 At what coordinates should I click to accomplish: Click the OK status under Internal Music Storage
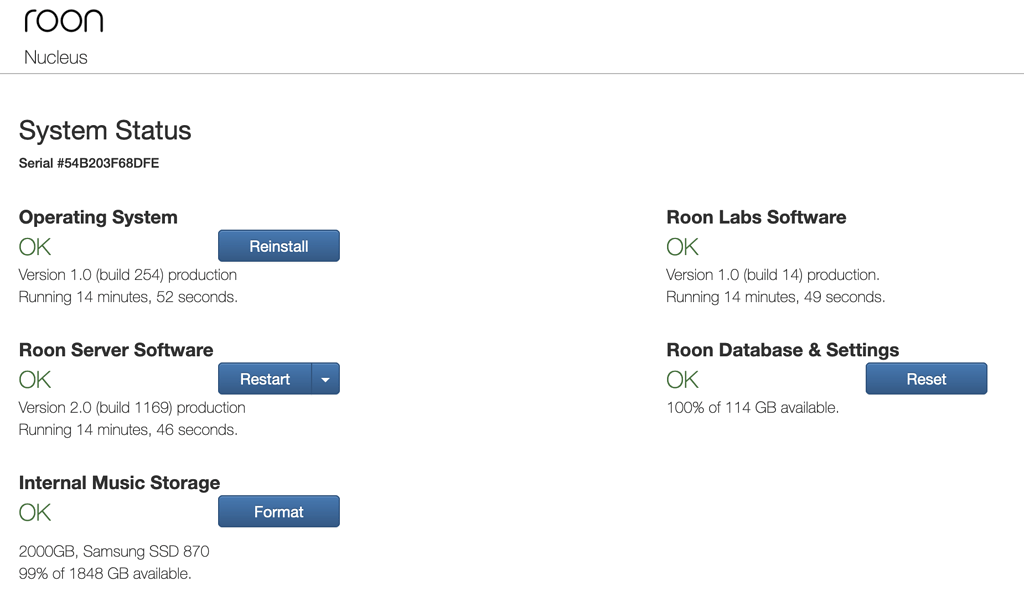click(x=34, y=512)
